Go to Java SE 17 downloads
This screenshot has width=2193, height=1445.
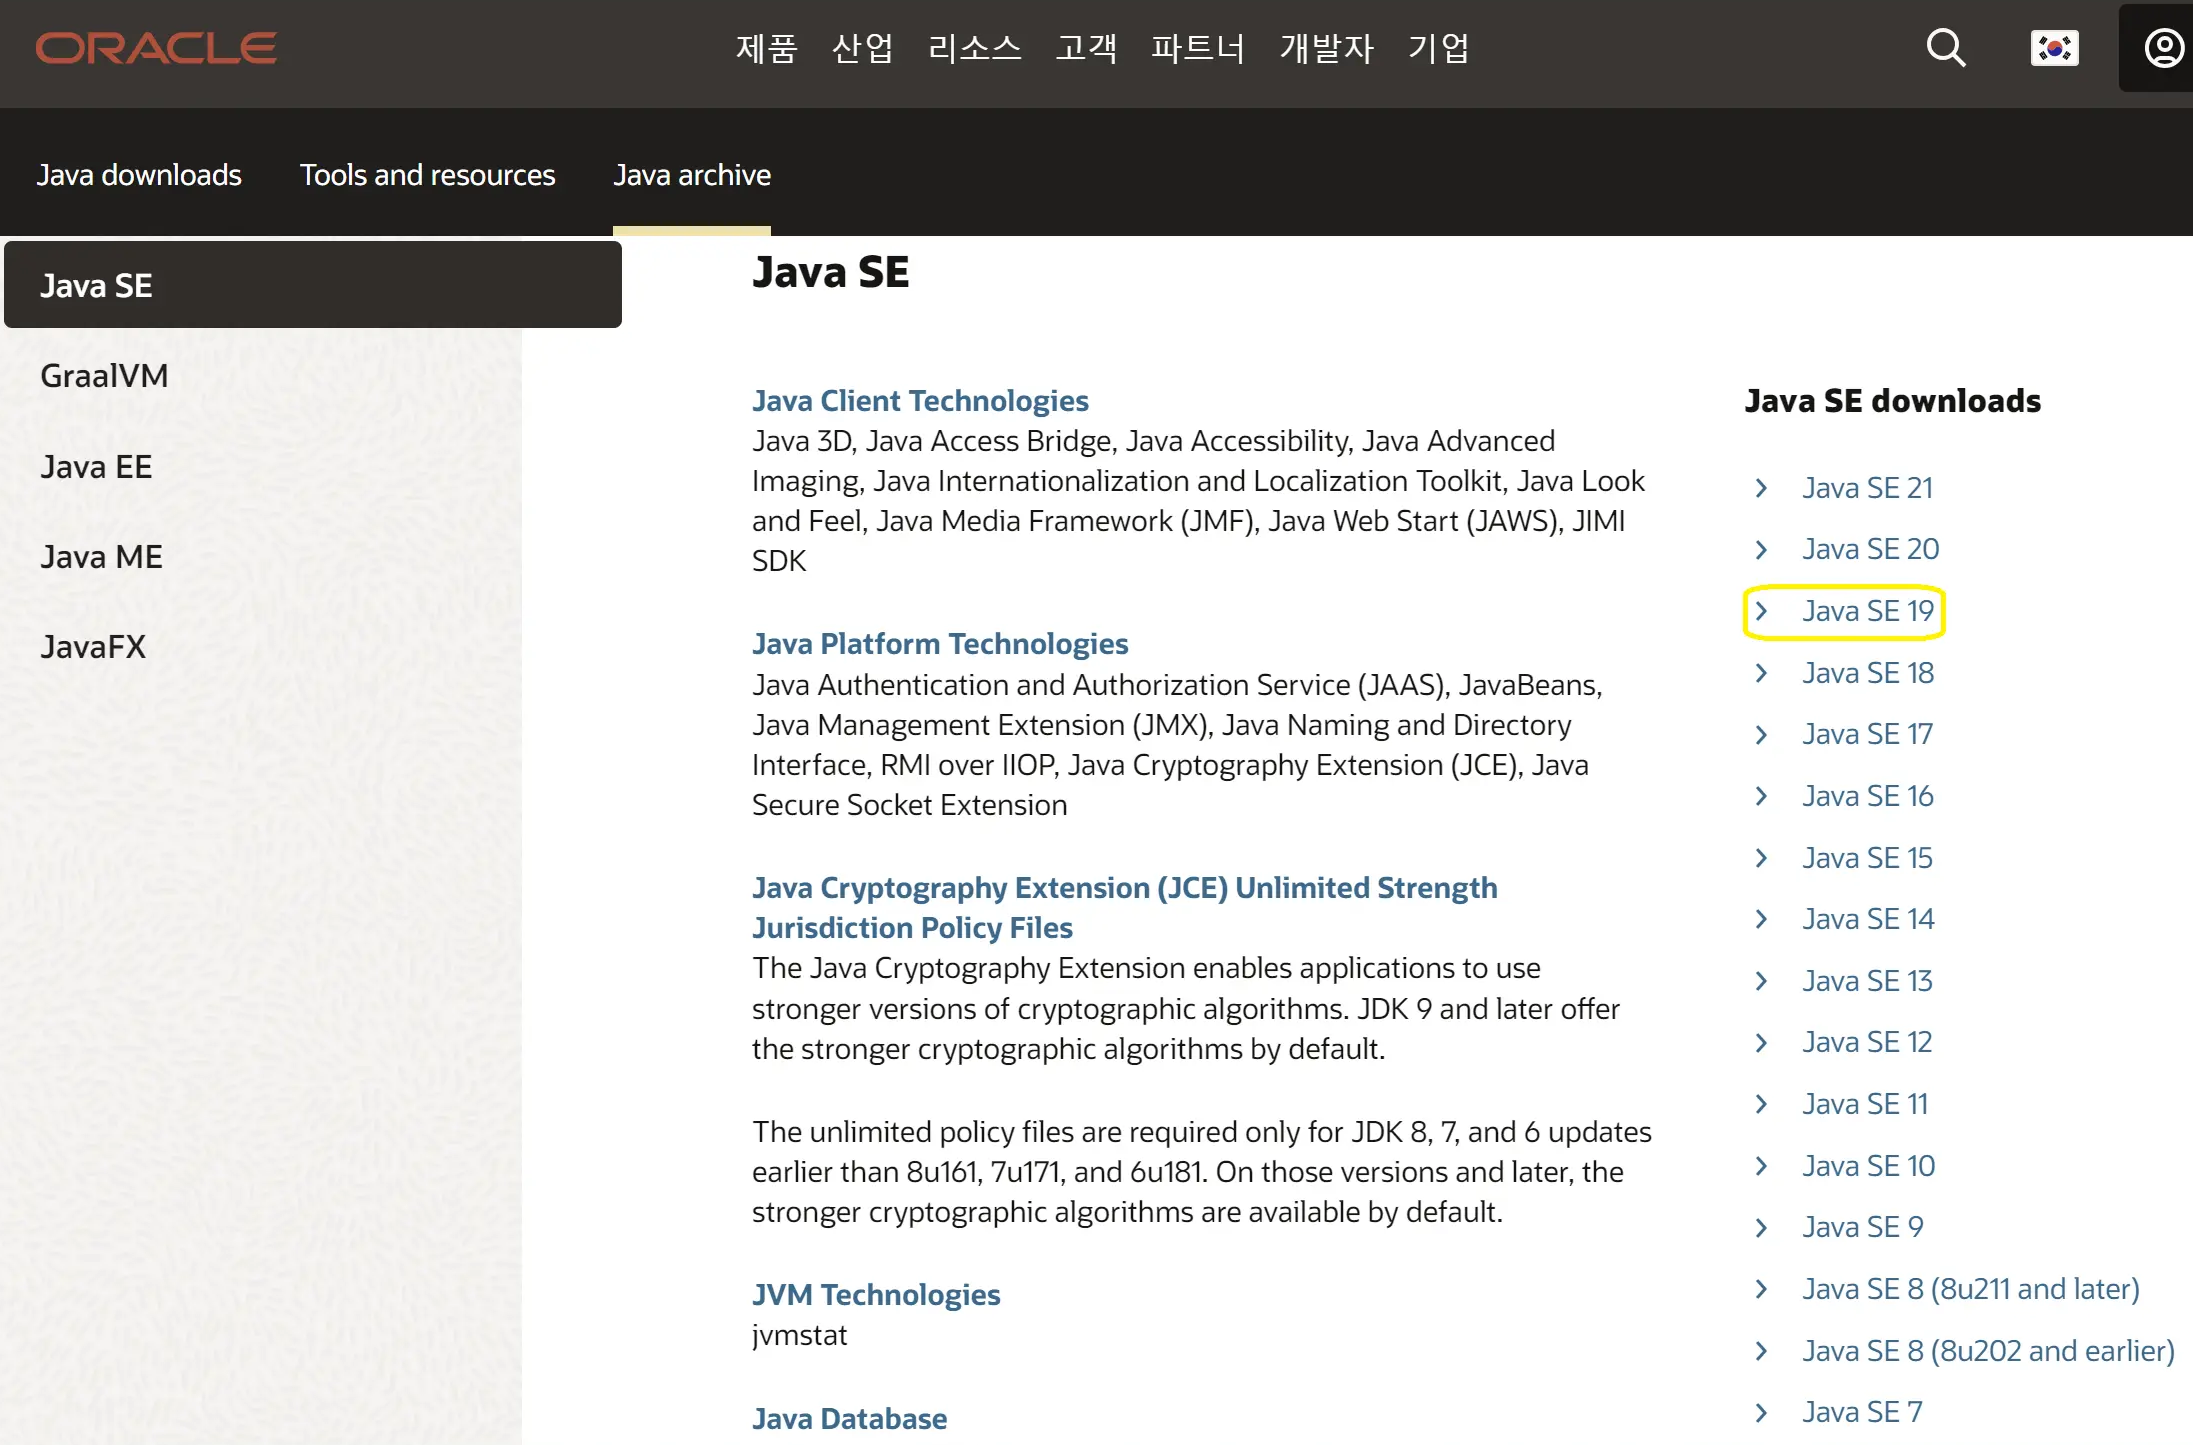coord(1868,734)
